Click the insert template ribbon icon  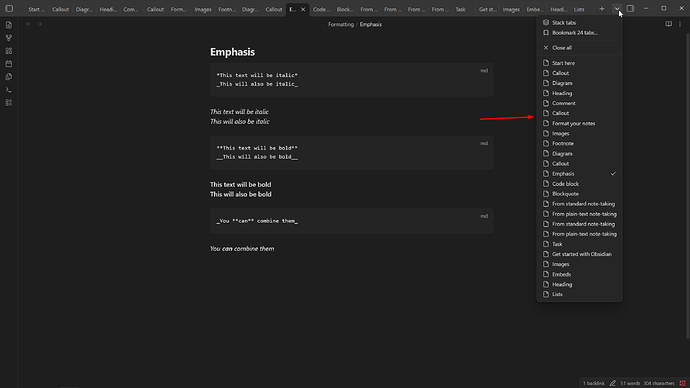coord(9,77)
